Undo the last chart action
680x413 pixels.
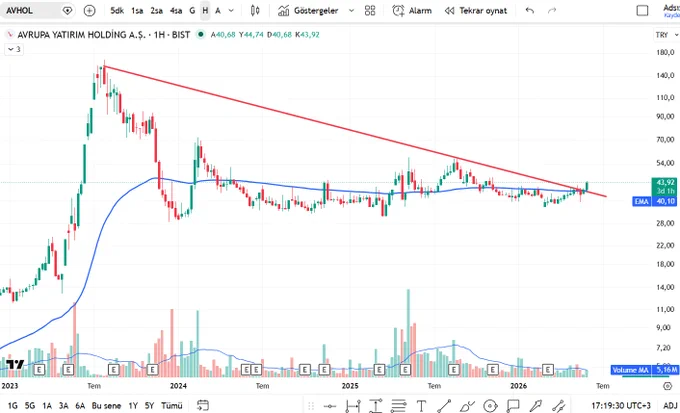pyautogui.click(x=530, y=11)
